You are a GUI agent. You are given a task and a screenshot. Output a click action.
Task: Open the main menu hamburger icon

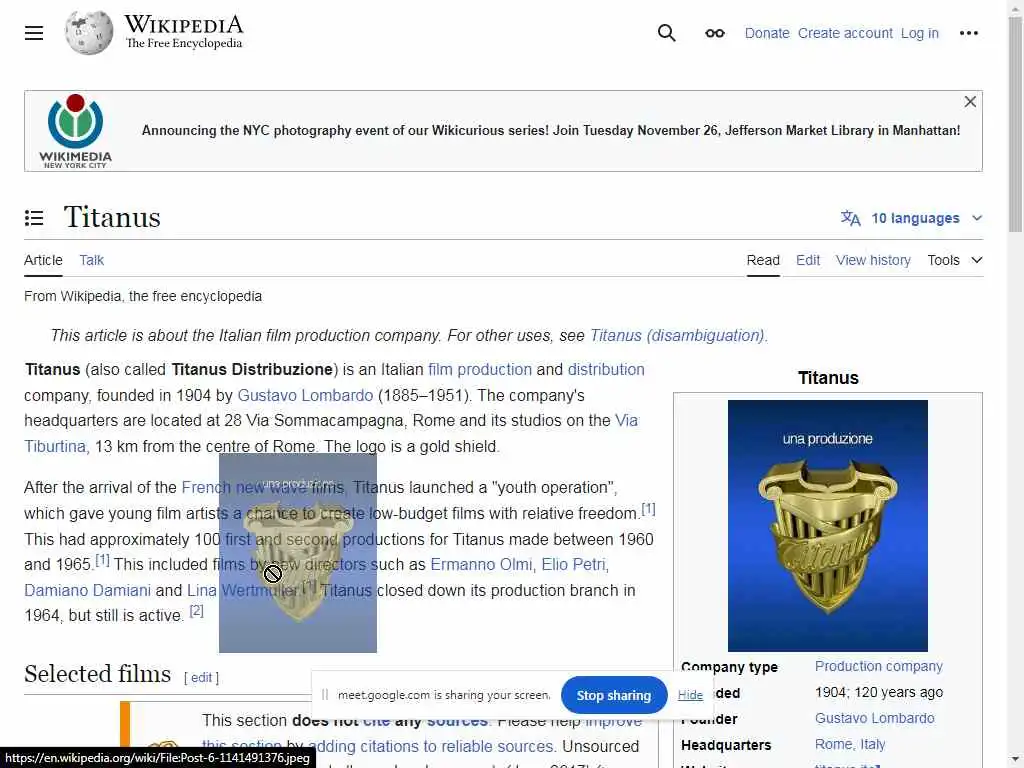(34, 33)
